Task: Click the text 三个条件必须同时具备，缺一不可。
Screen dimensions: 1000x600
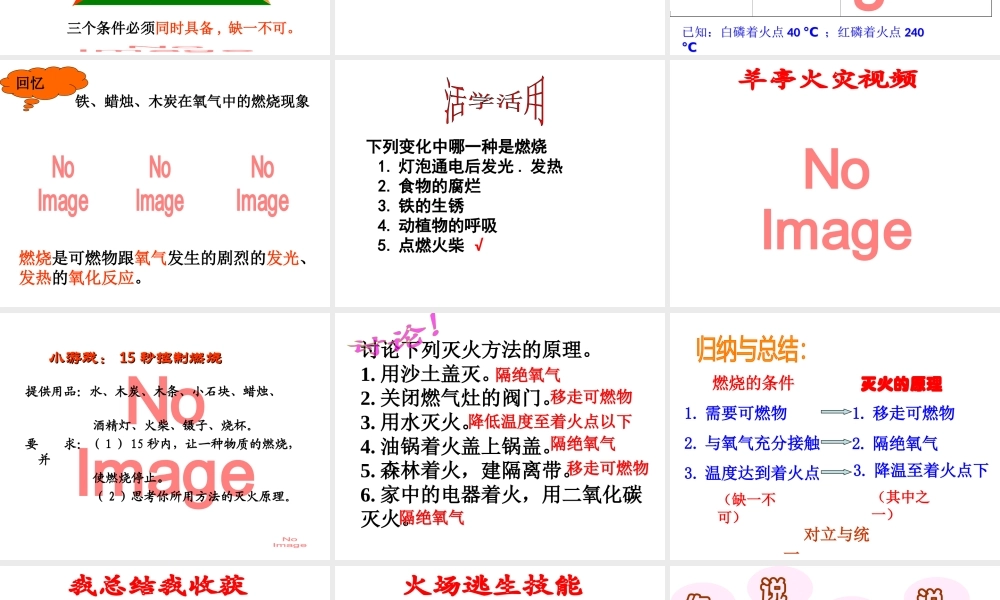Action: [x=181, y=28]
